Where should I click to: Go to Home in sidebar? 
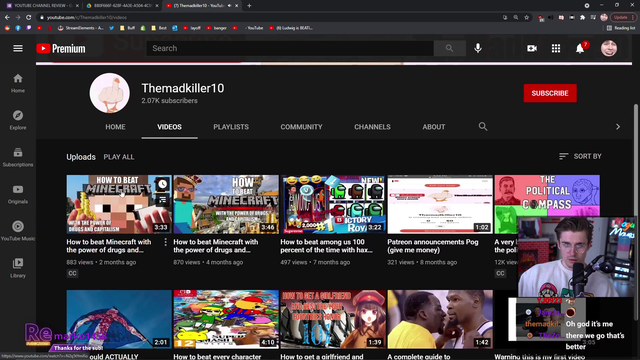pos(18,83)
